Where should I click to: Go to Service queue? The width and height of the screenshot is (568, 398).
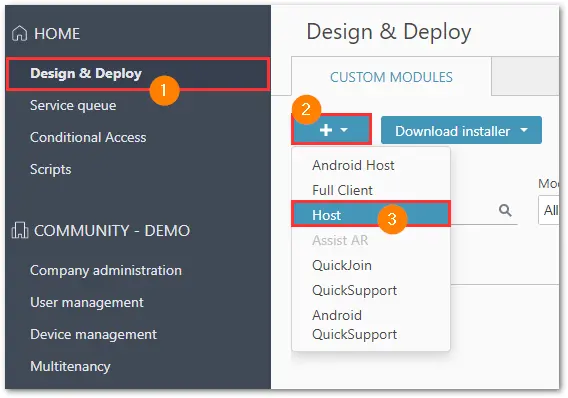pos(73,105)
